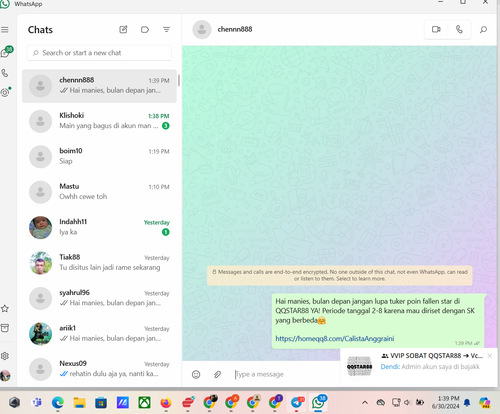
Task: Open the Chats sidebar icon with badge
Action: (x=6, y=52)
